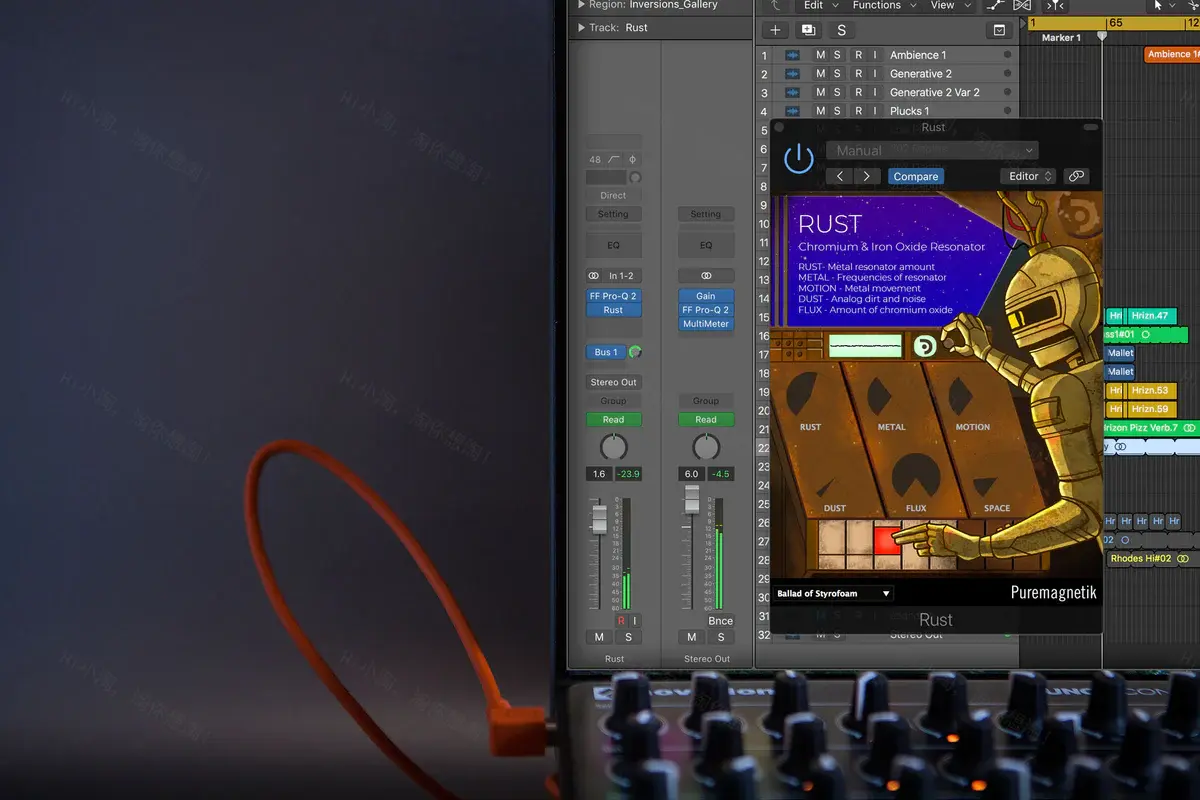Image resolution: width=1200 pixels, height=800 pixels.
Task: Click the link icon in the Rust plugin header
Action: [x=1077, y=175]
